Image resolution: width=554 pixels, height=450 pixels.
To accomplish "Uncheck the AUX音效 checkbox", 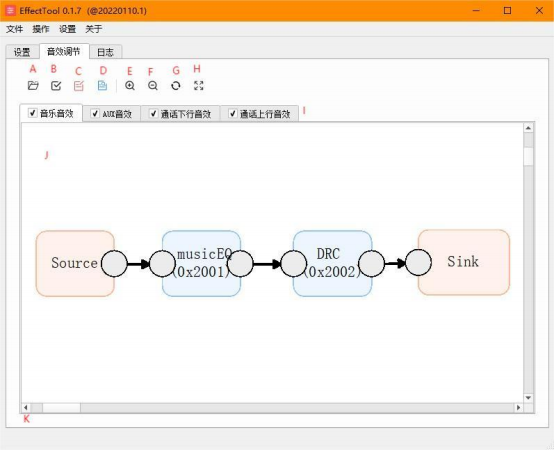I will point(95,113).
